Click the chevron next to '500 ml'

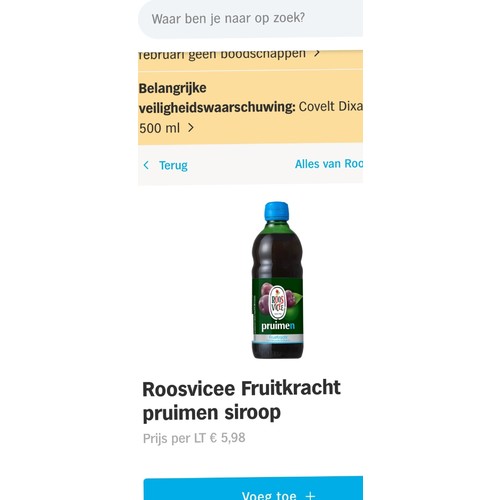(191, 128)
